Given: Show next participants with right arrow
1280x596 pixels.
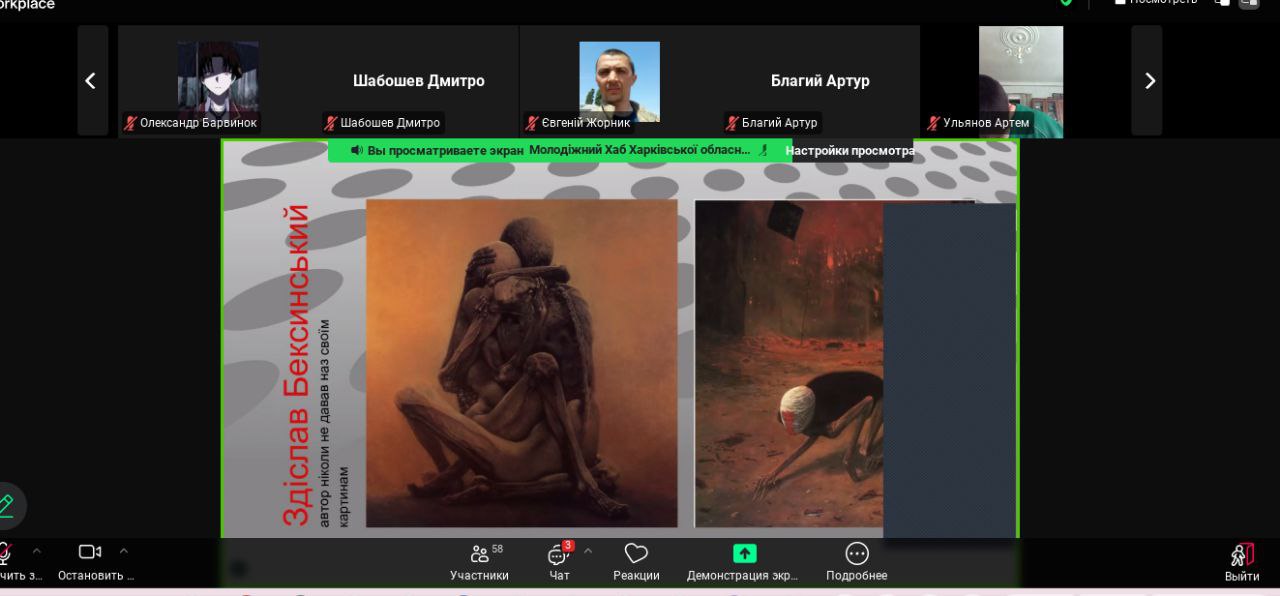Looking at the screenshot, I should [1149, 81].
